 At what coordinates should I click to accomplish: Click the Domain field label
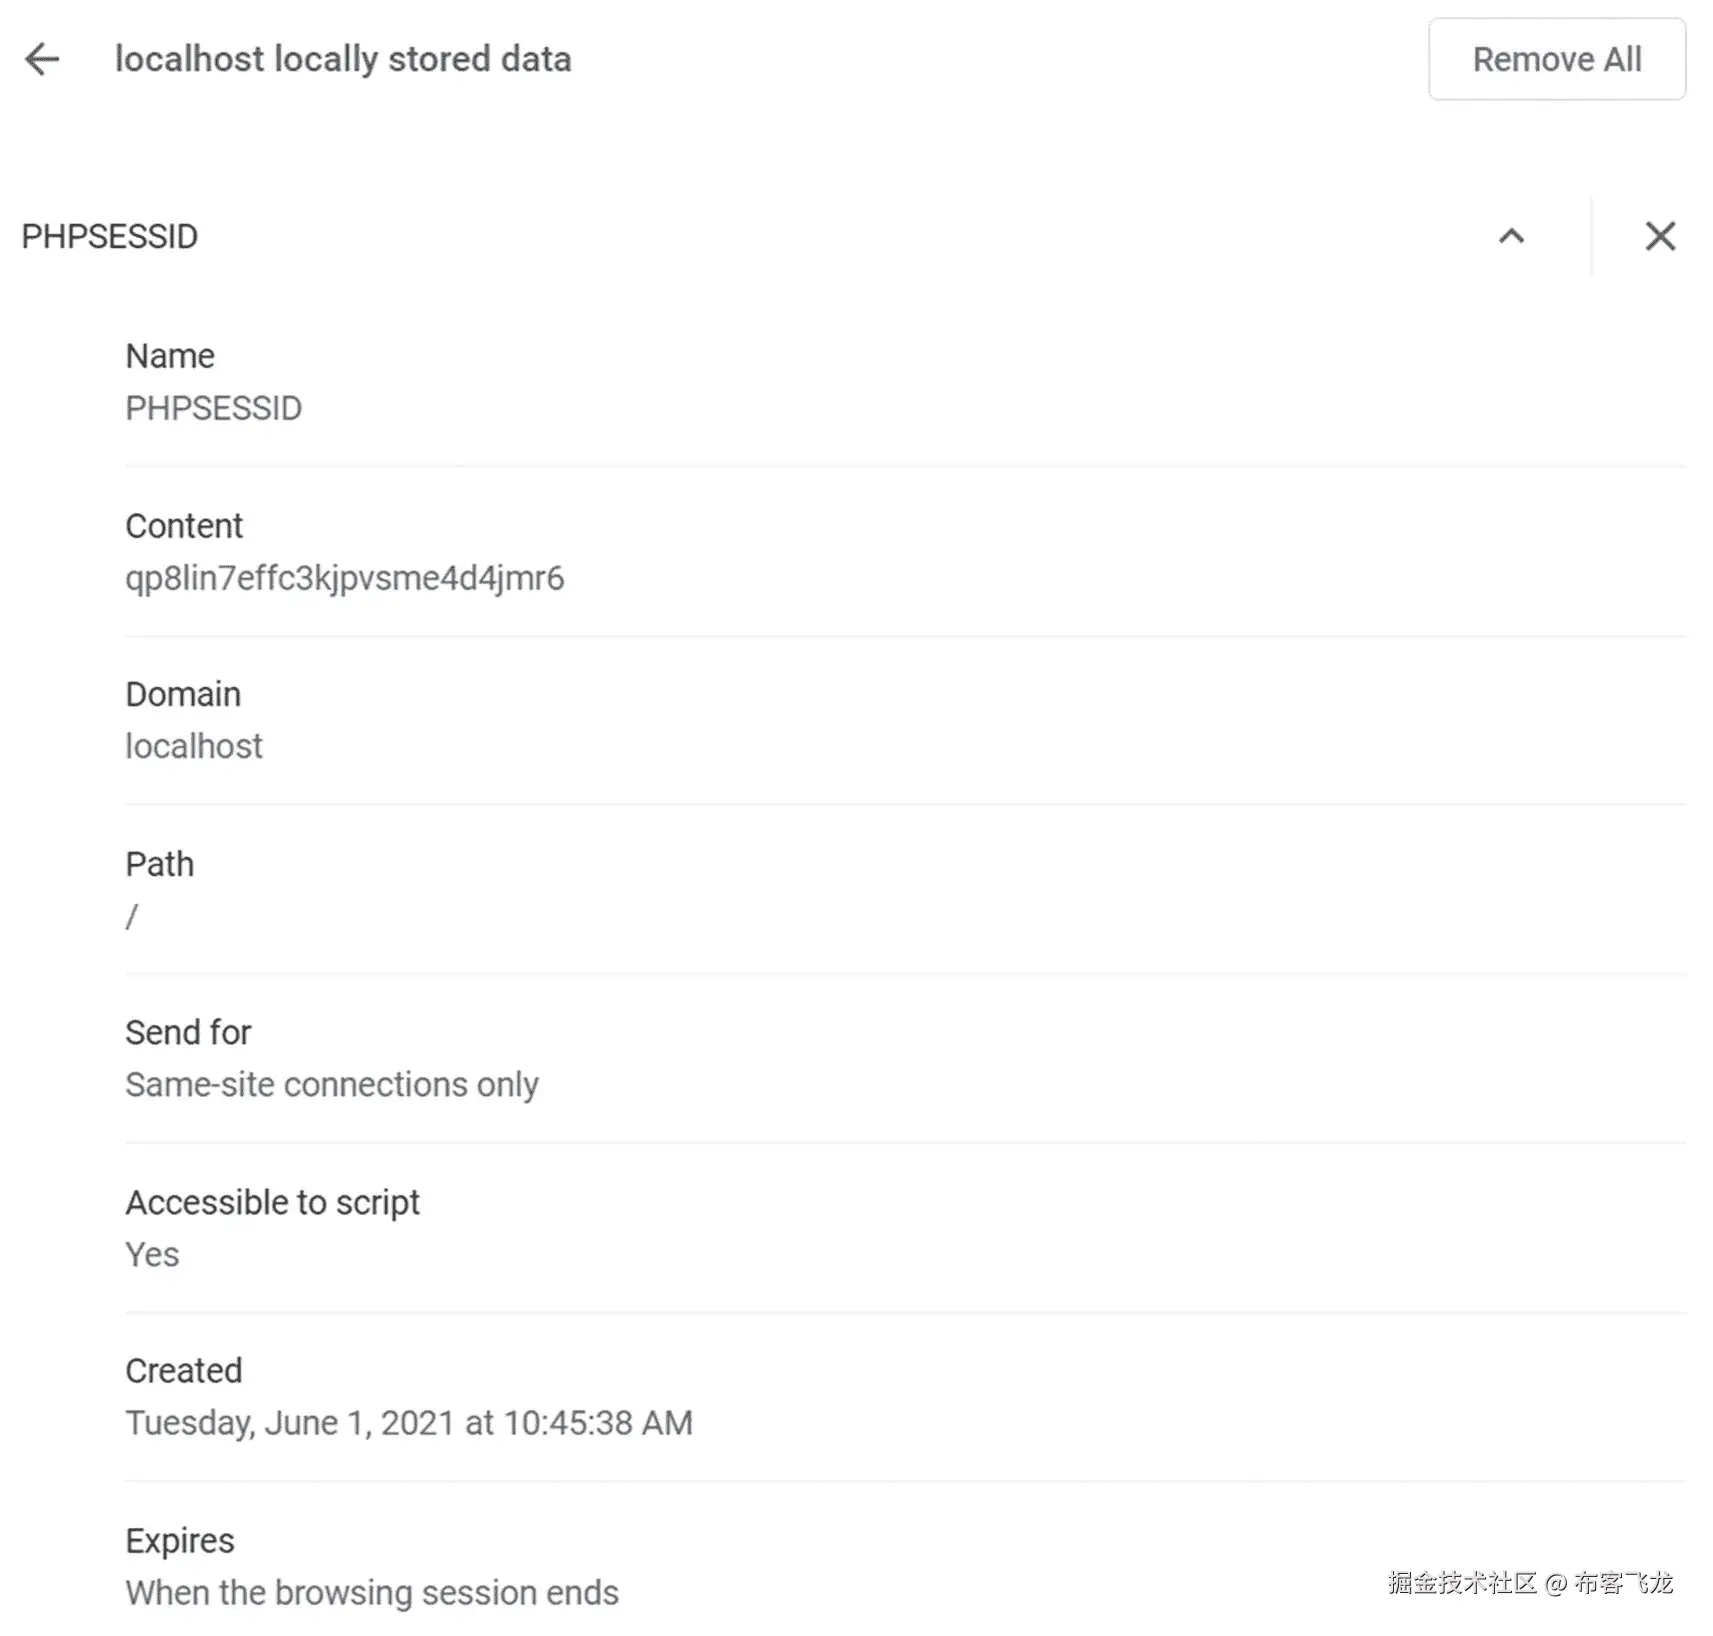coord(183,694)
